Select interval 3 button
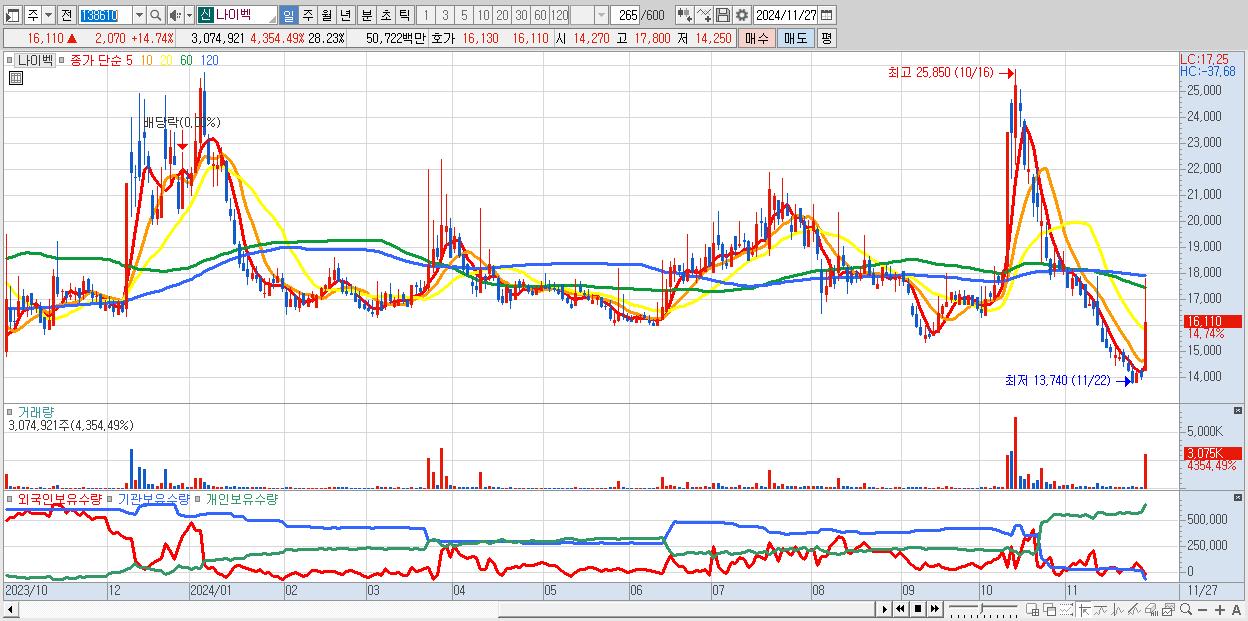Image resolution: width=1248 pixels, height=621 pixels. click(445, 15)
